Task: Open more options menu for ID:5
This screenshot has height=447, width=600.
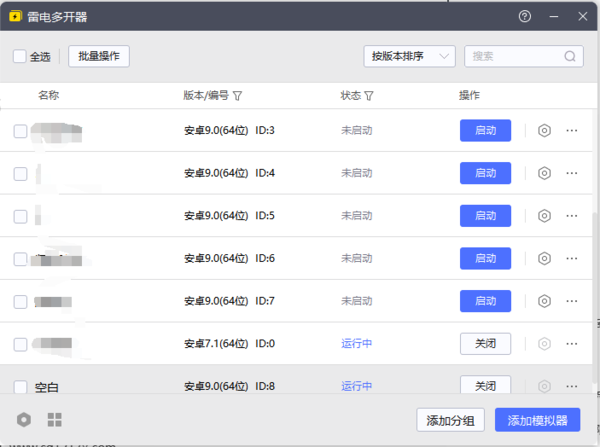Action: point(572,216)
